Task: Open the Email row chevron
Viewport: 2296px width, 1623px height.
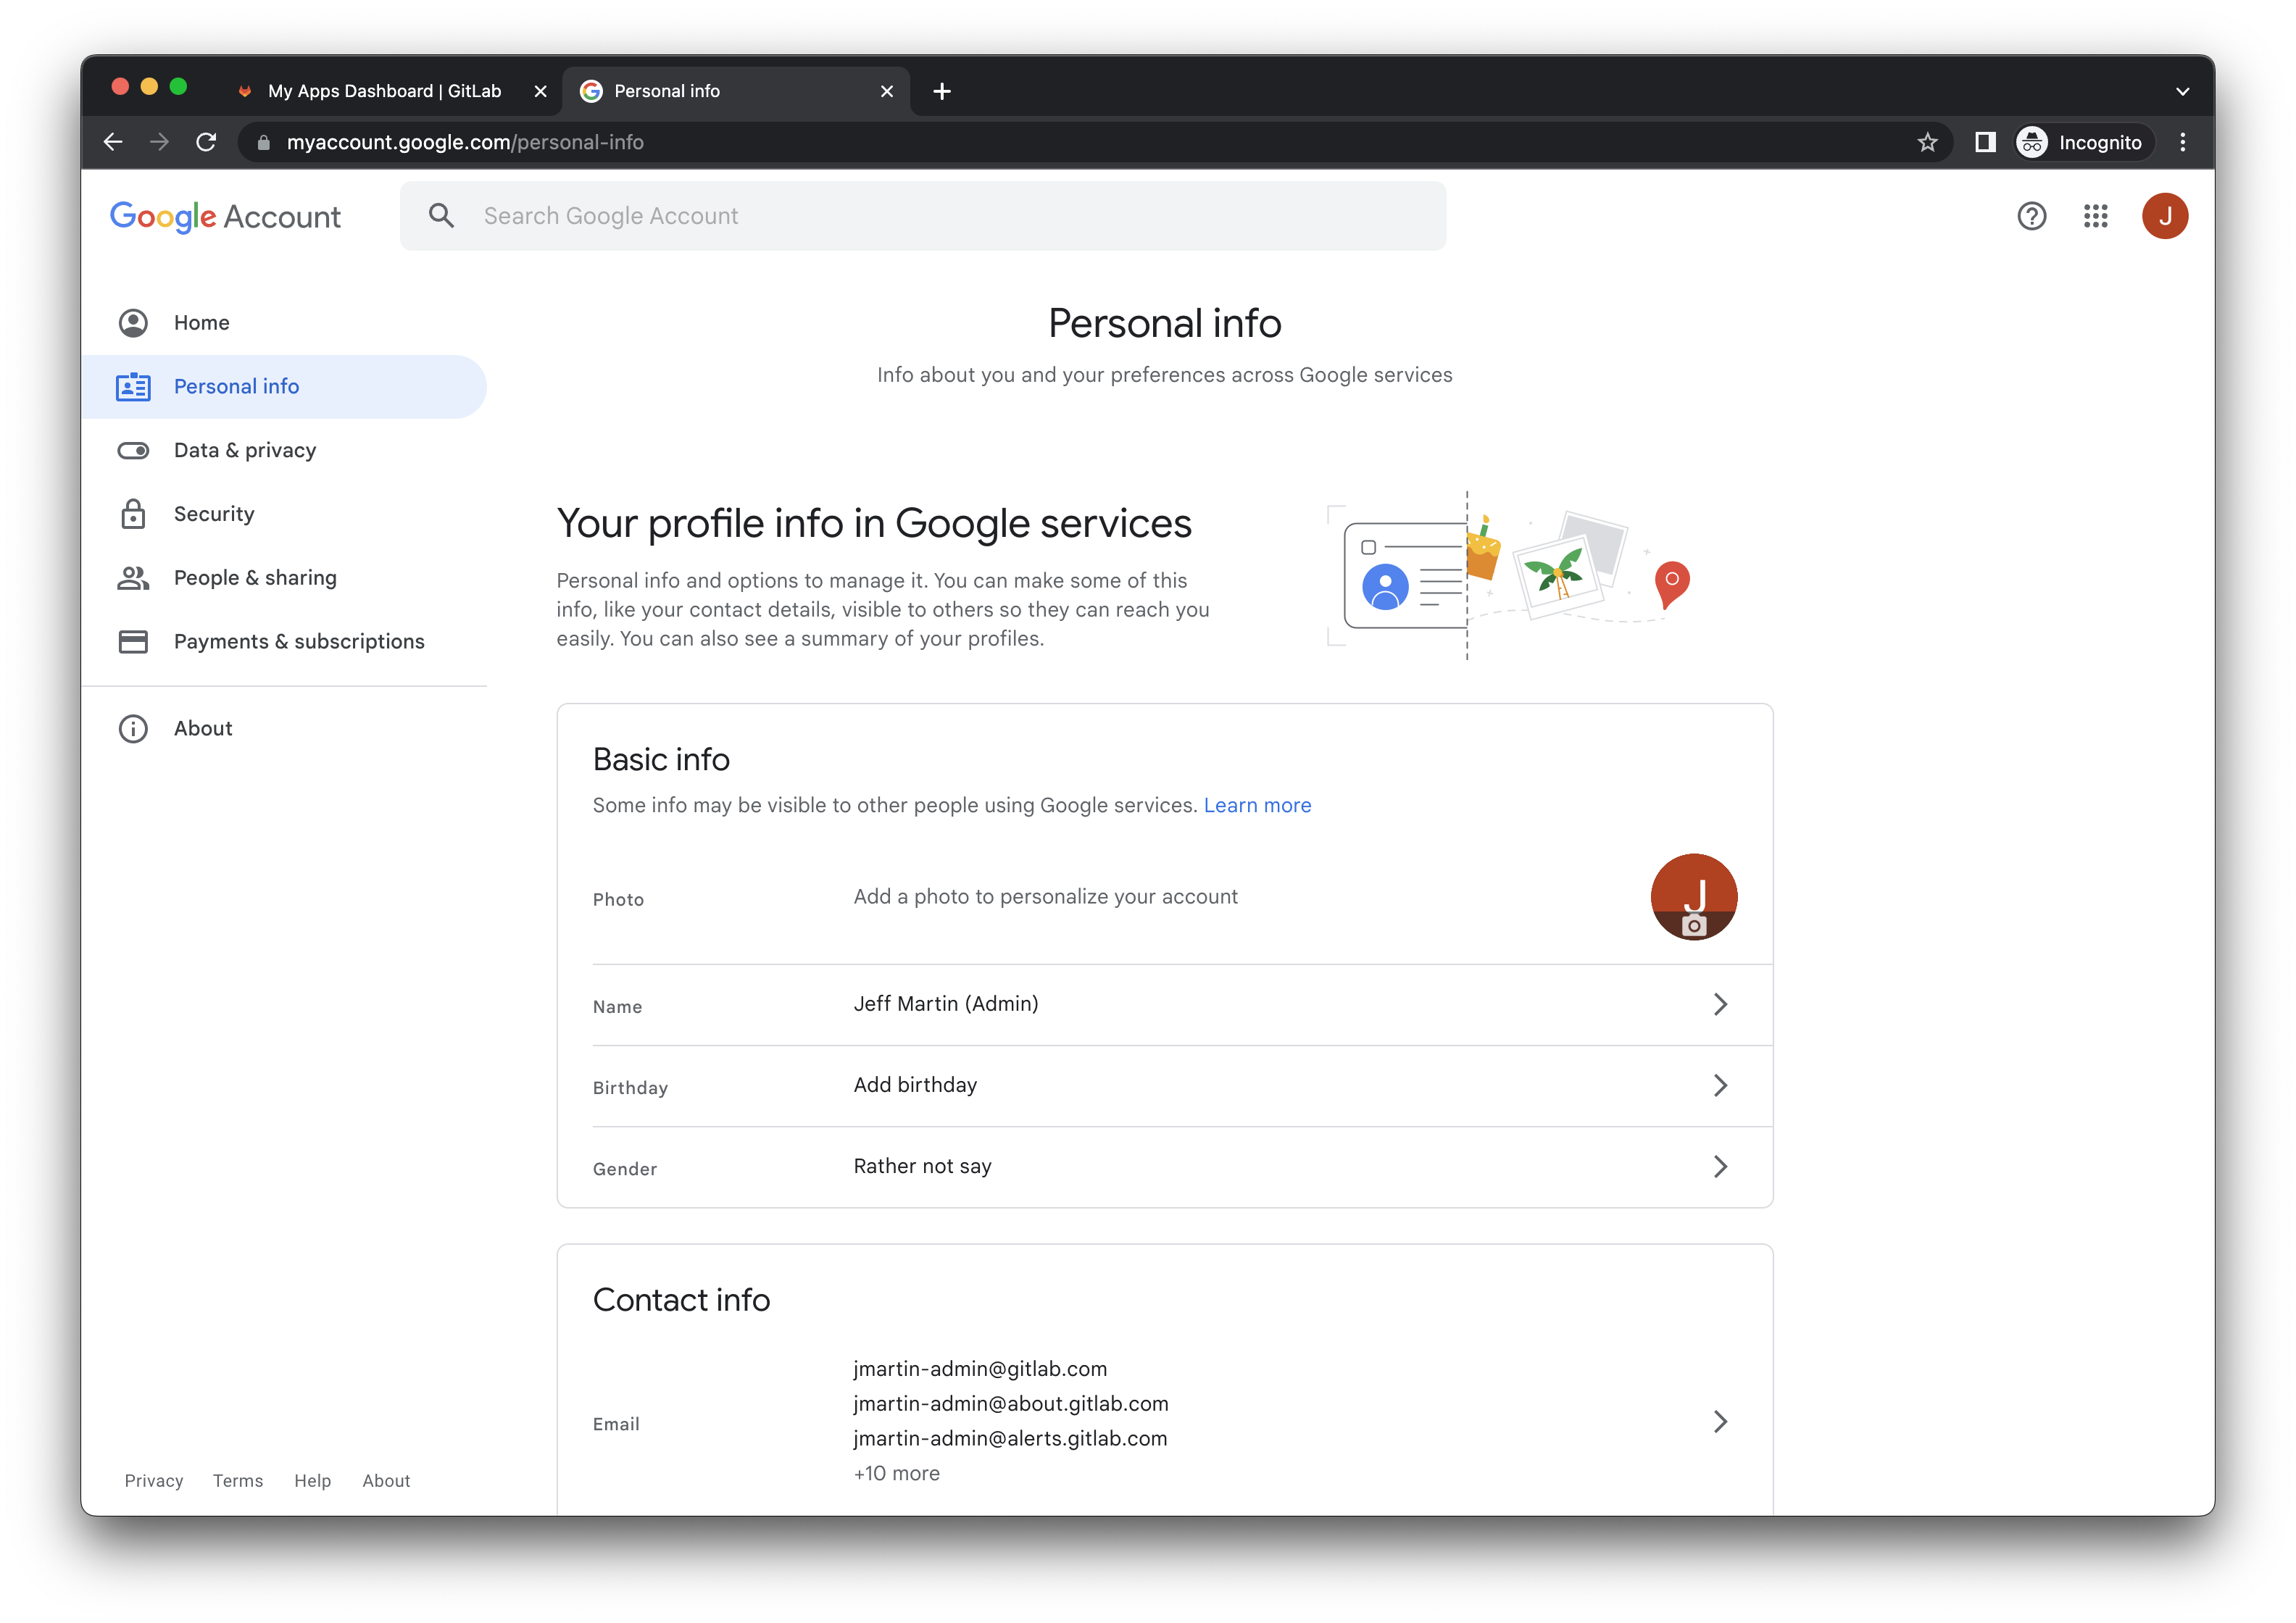Action: pos(1720,1421)
